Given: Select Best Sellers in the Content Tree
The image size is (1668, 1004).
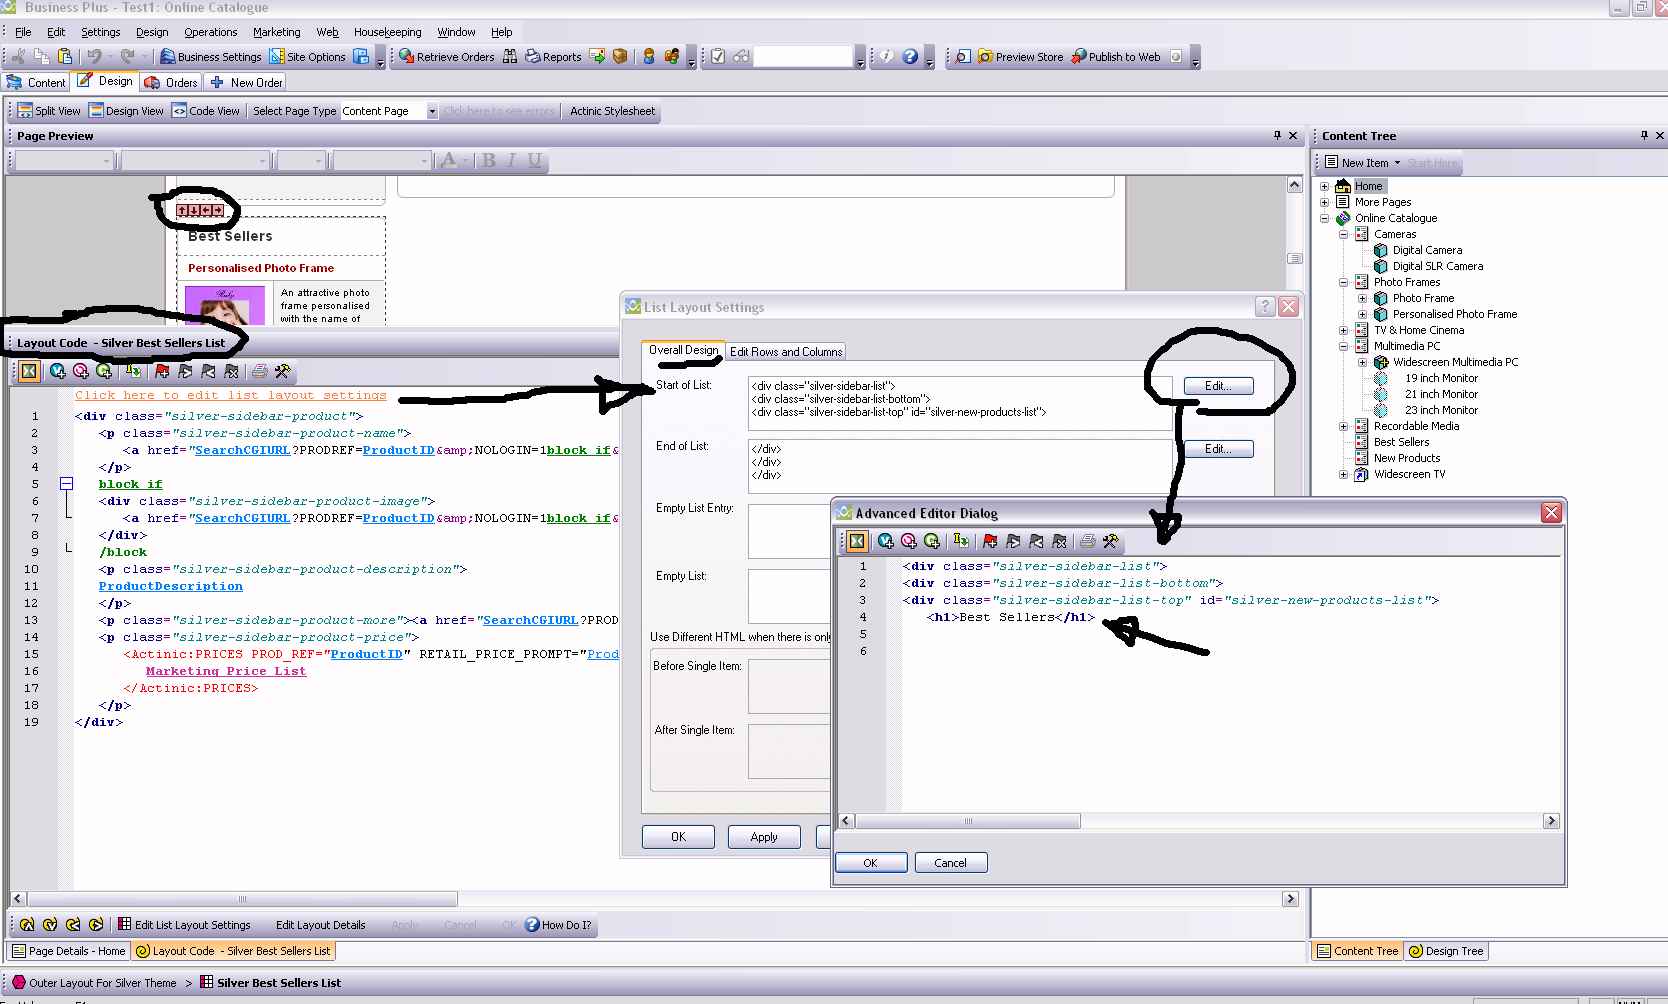Looking at the screenshot, I should pyautogui.click(x=1401, y=442).
